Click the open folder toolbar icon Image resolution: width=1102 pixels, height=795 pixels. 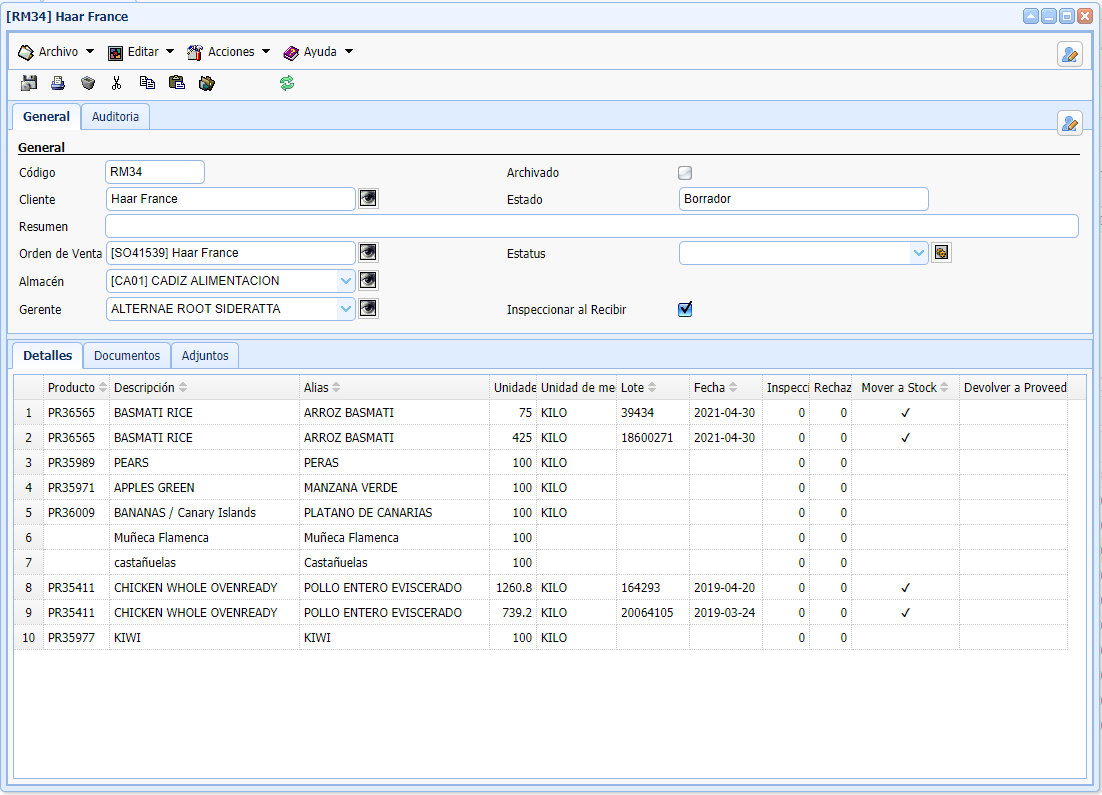[x=207, y=83]
